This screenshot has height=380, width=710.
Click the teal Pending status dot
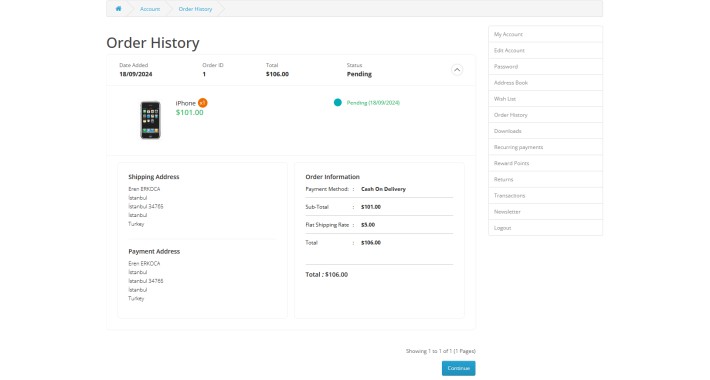click(x=337, y=102)
